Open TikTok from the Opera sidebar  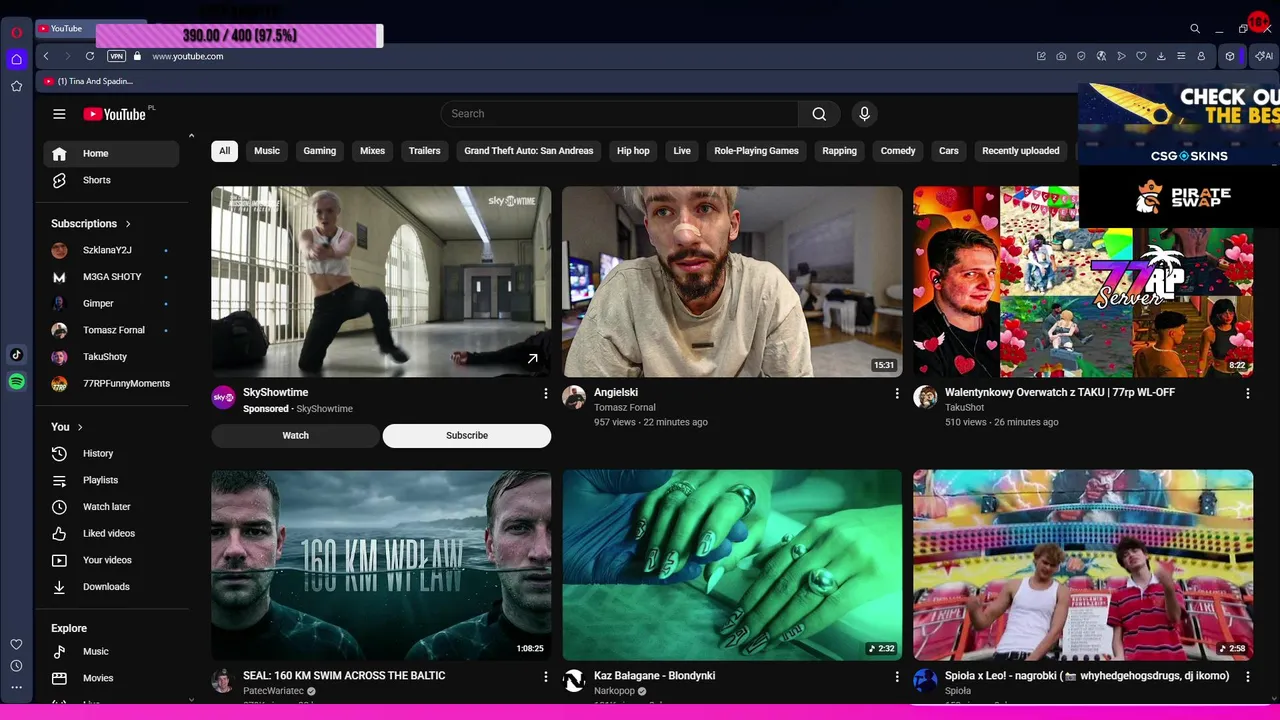coord(16,354)
